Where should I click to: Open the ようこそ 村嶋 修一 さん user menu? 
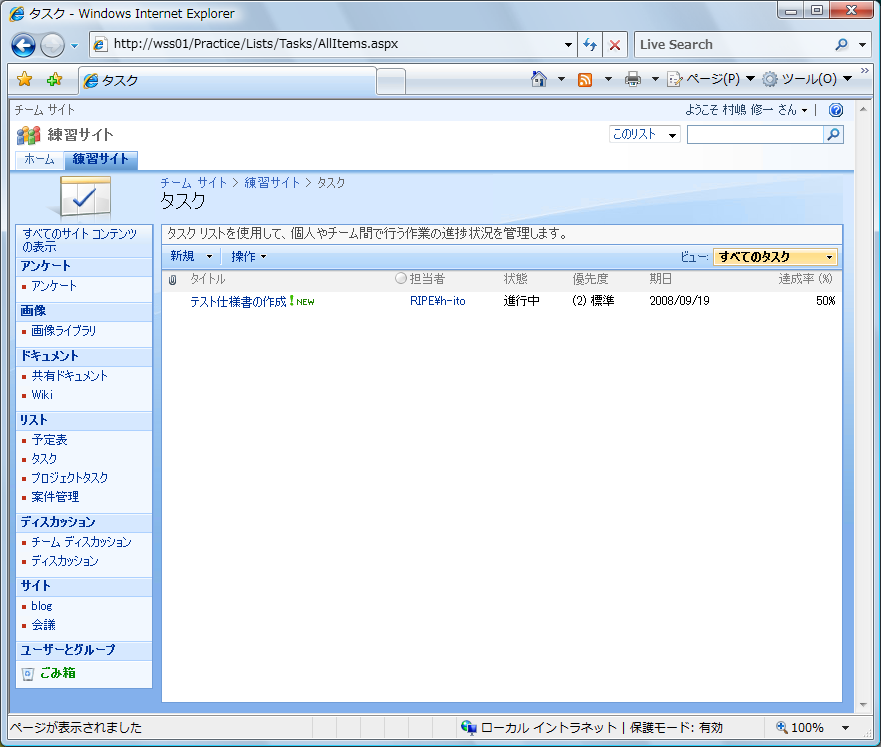(746, 110)
